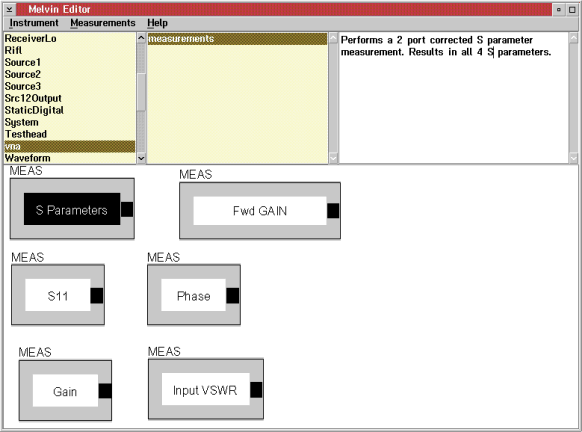Open the Instrument menu
The width and height of the screenshot is (582, 432).
[x=34, y=23]
